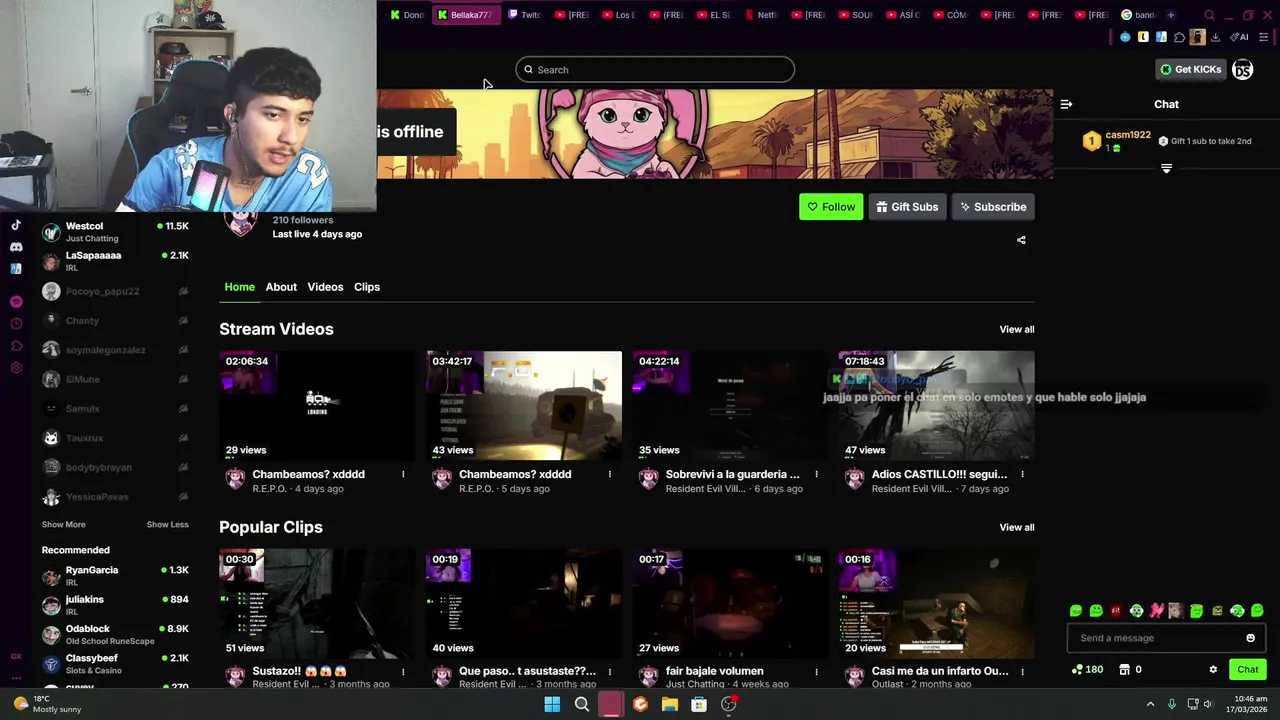This screenshot has height=720, width=1280.
Task: Open the emoji picker in message box
Action: coord(1250,638)
